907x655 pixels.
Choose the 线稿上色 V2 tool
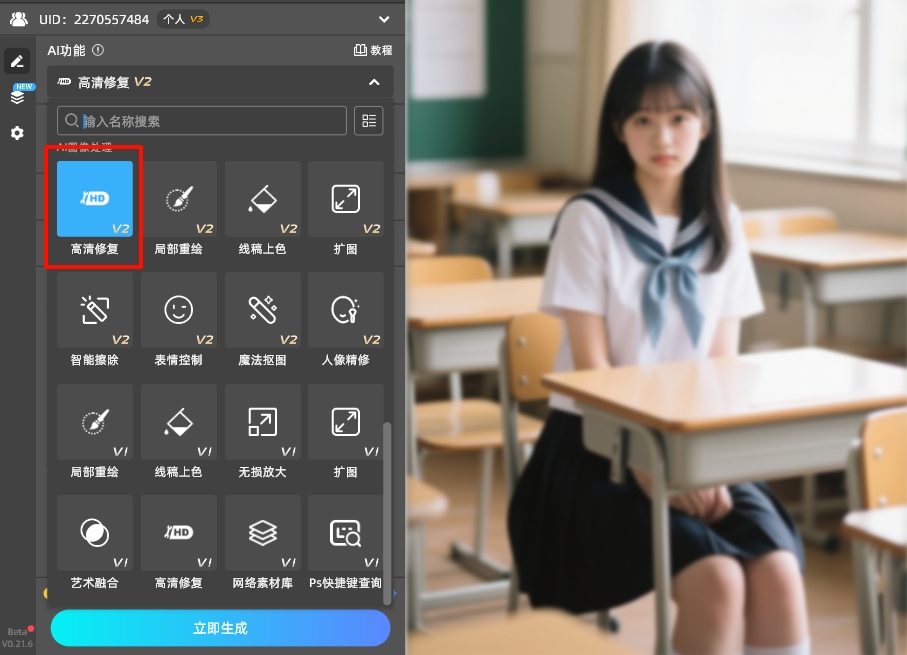[262, 199]
